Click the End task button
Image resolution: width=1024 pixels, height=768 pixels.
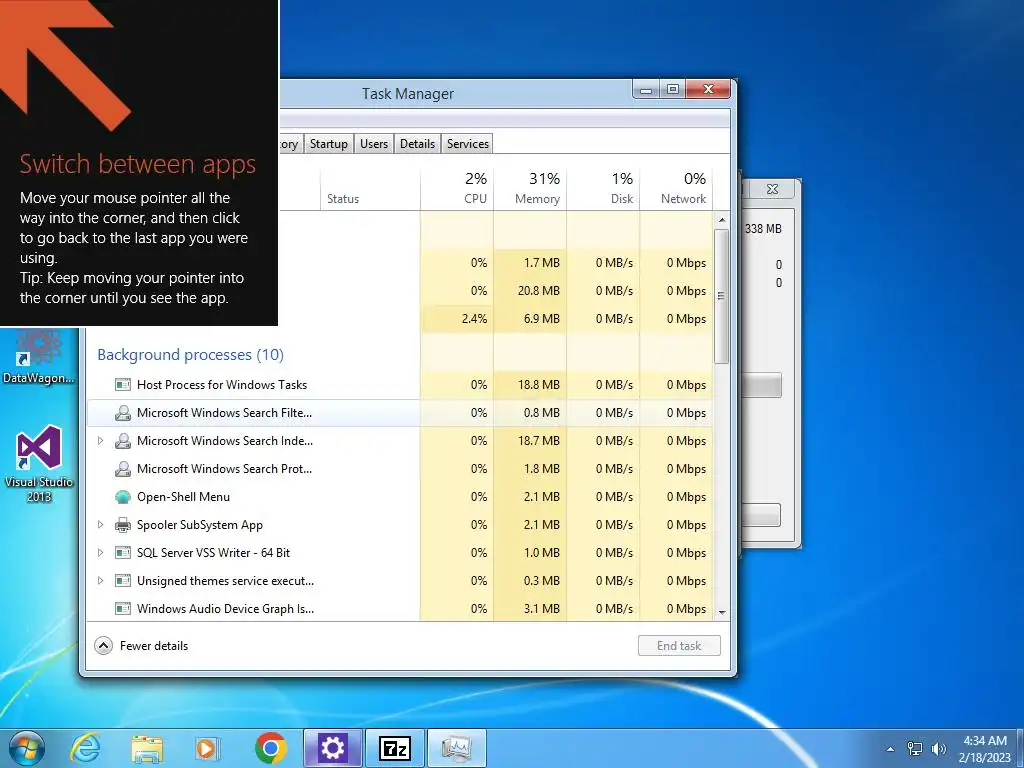tap(679, 646)
